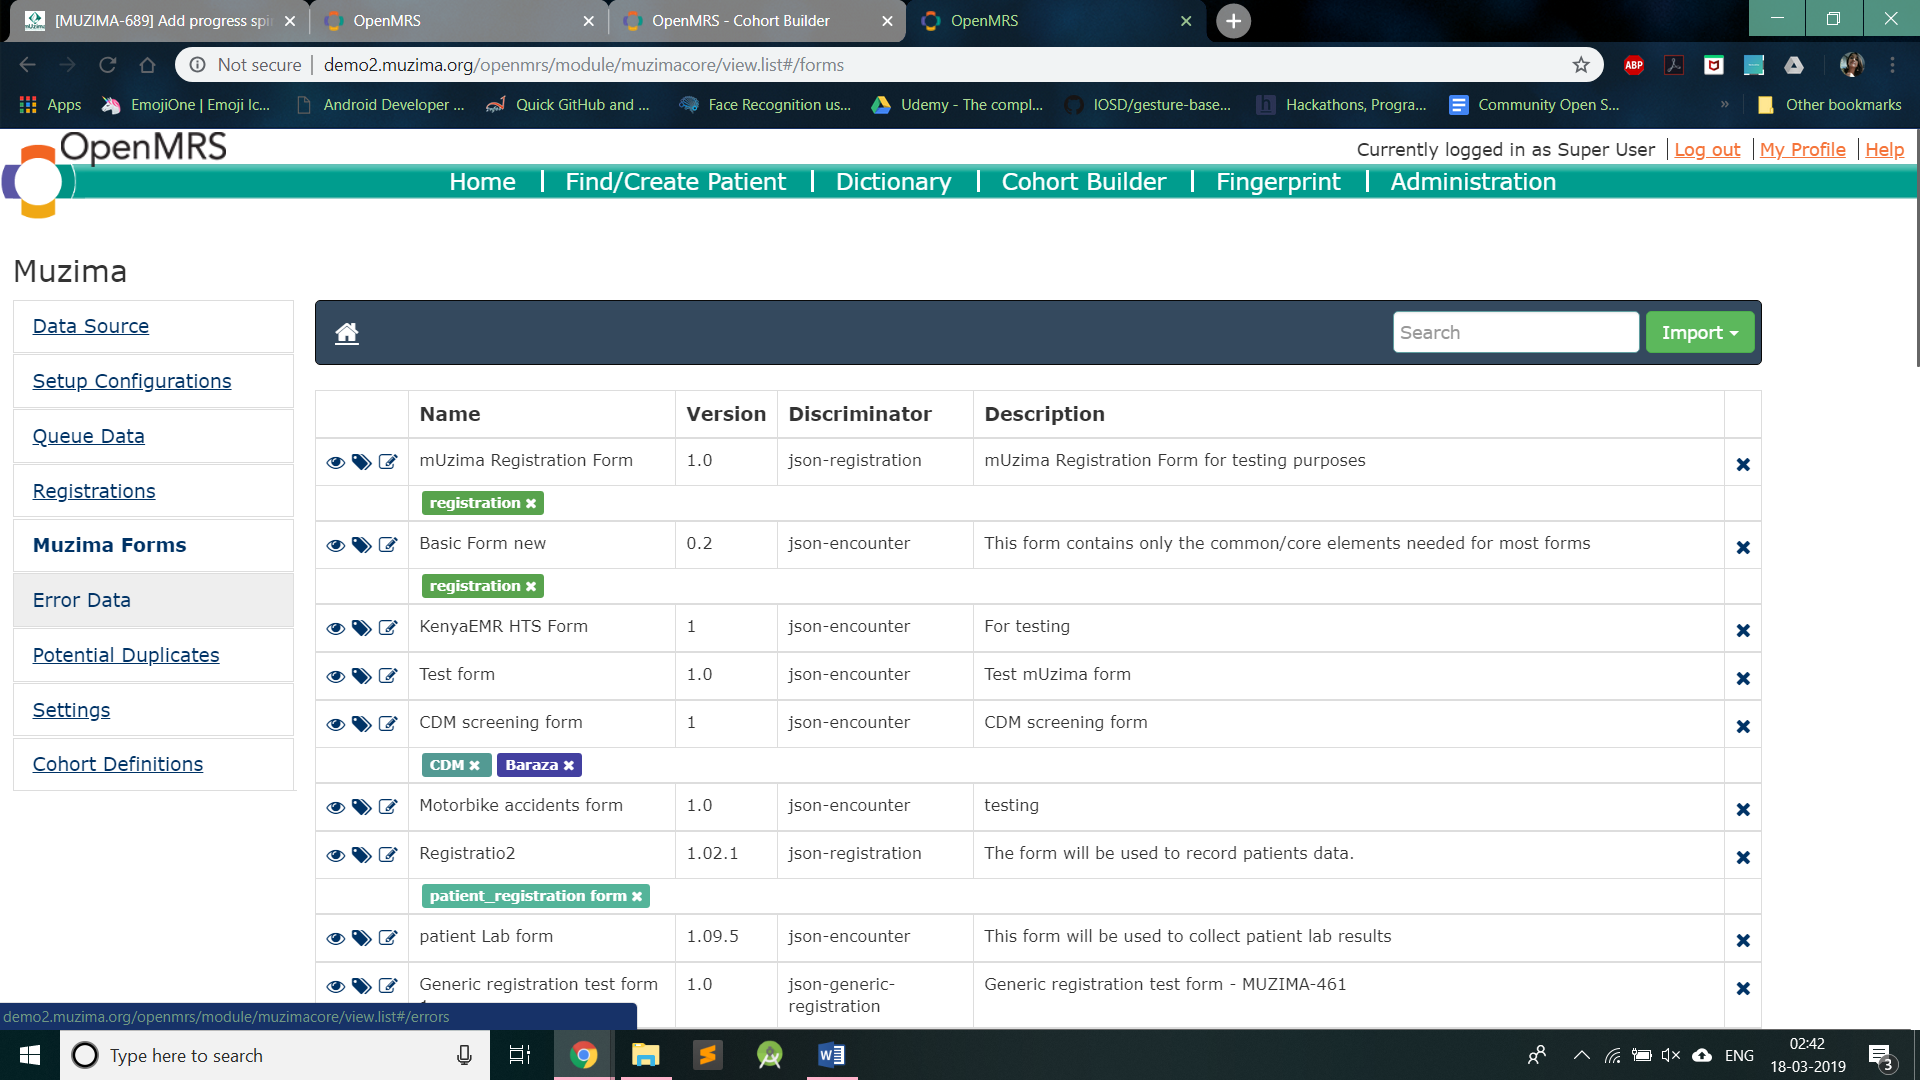Remove the Baraza tag
Screen dimensions: 1920x1080
(x=569, y=765)
